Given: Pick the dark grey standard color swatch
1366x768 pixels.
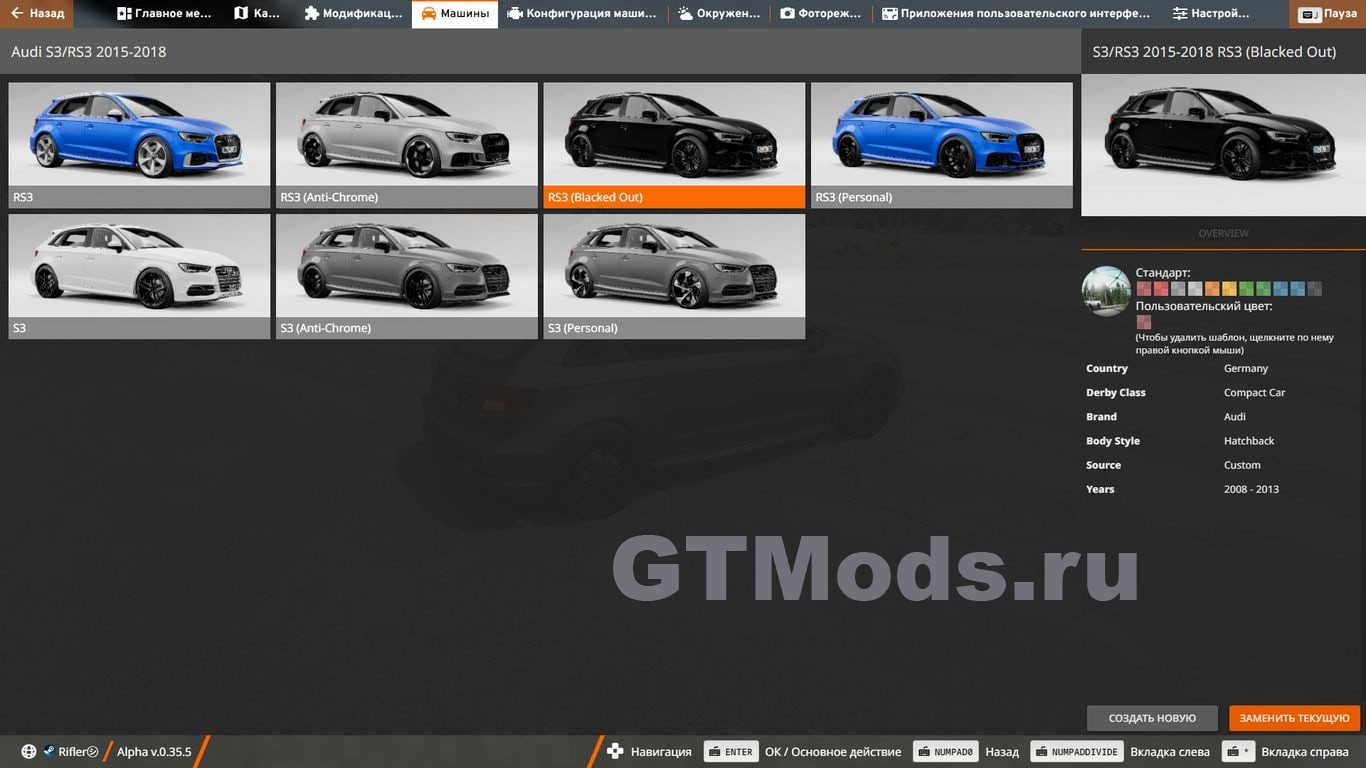Looking at the screenshot, I should pyautogui.click(x=1314, y=289).
